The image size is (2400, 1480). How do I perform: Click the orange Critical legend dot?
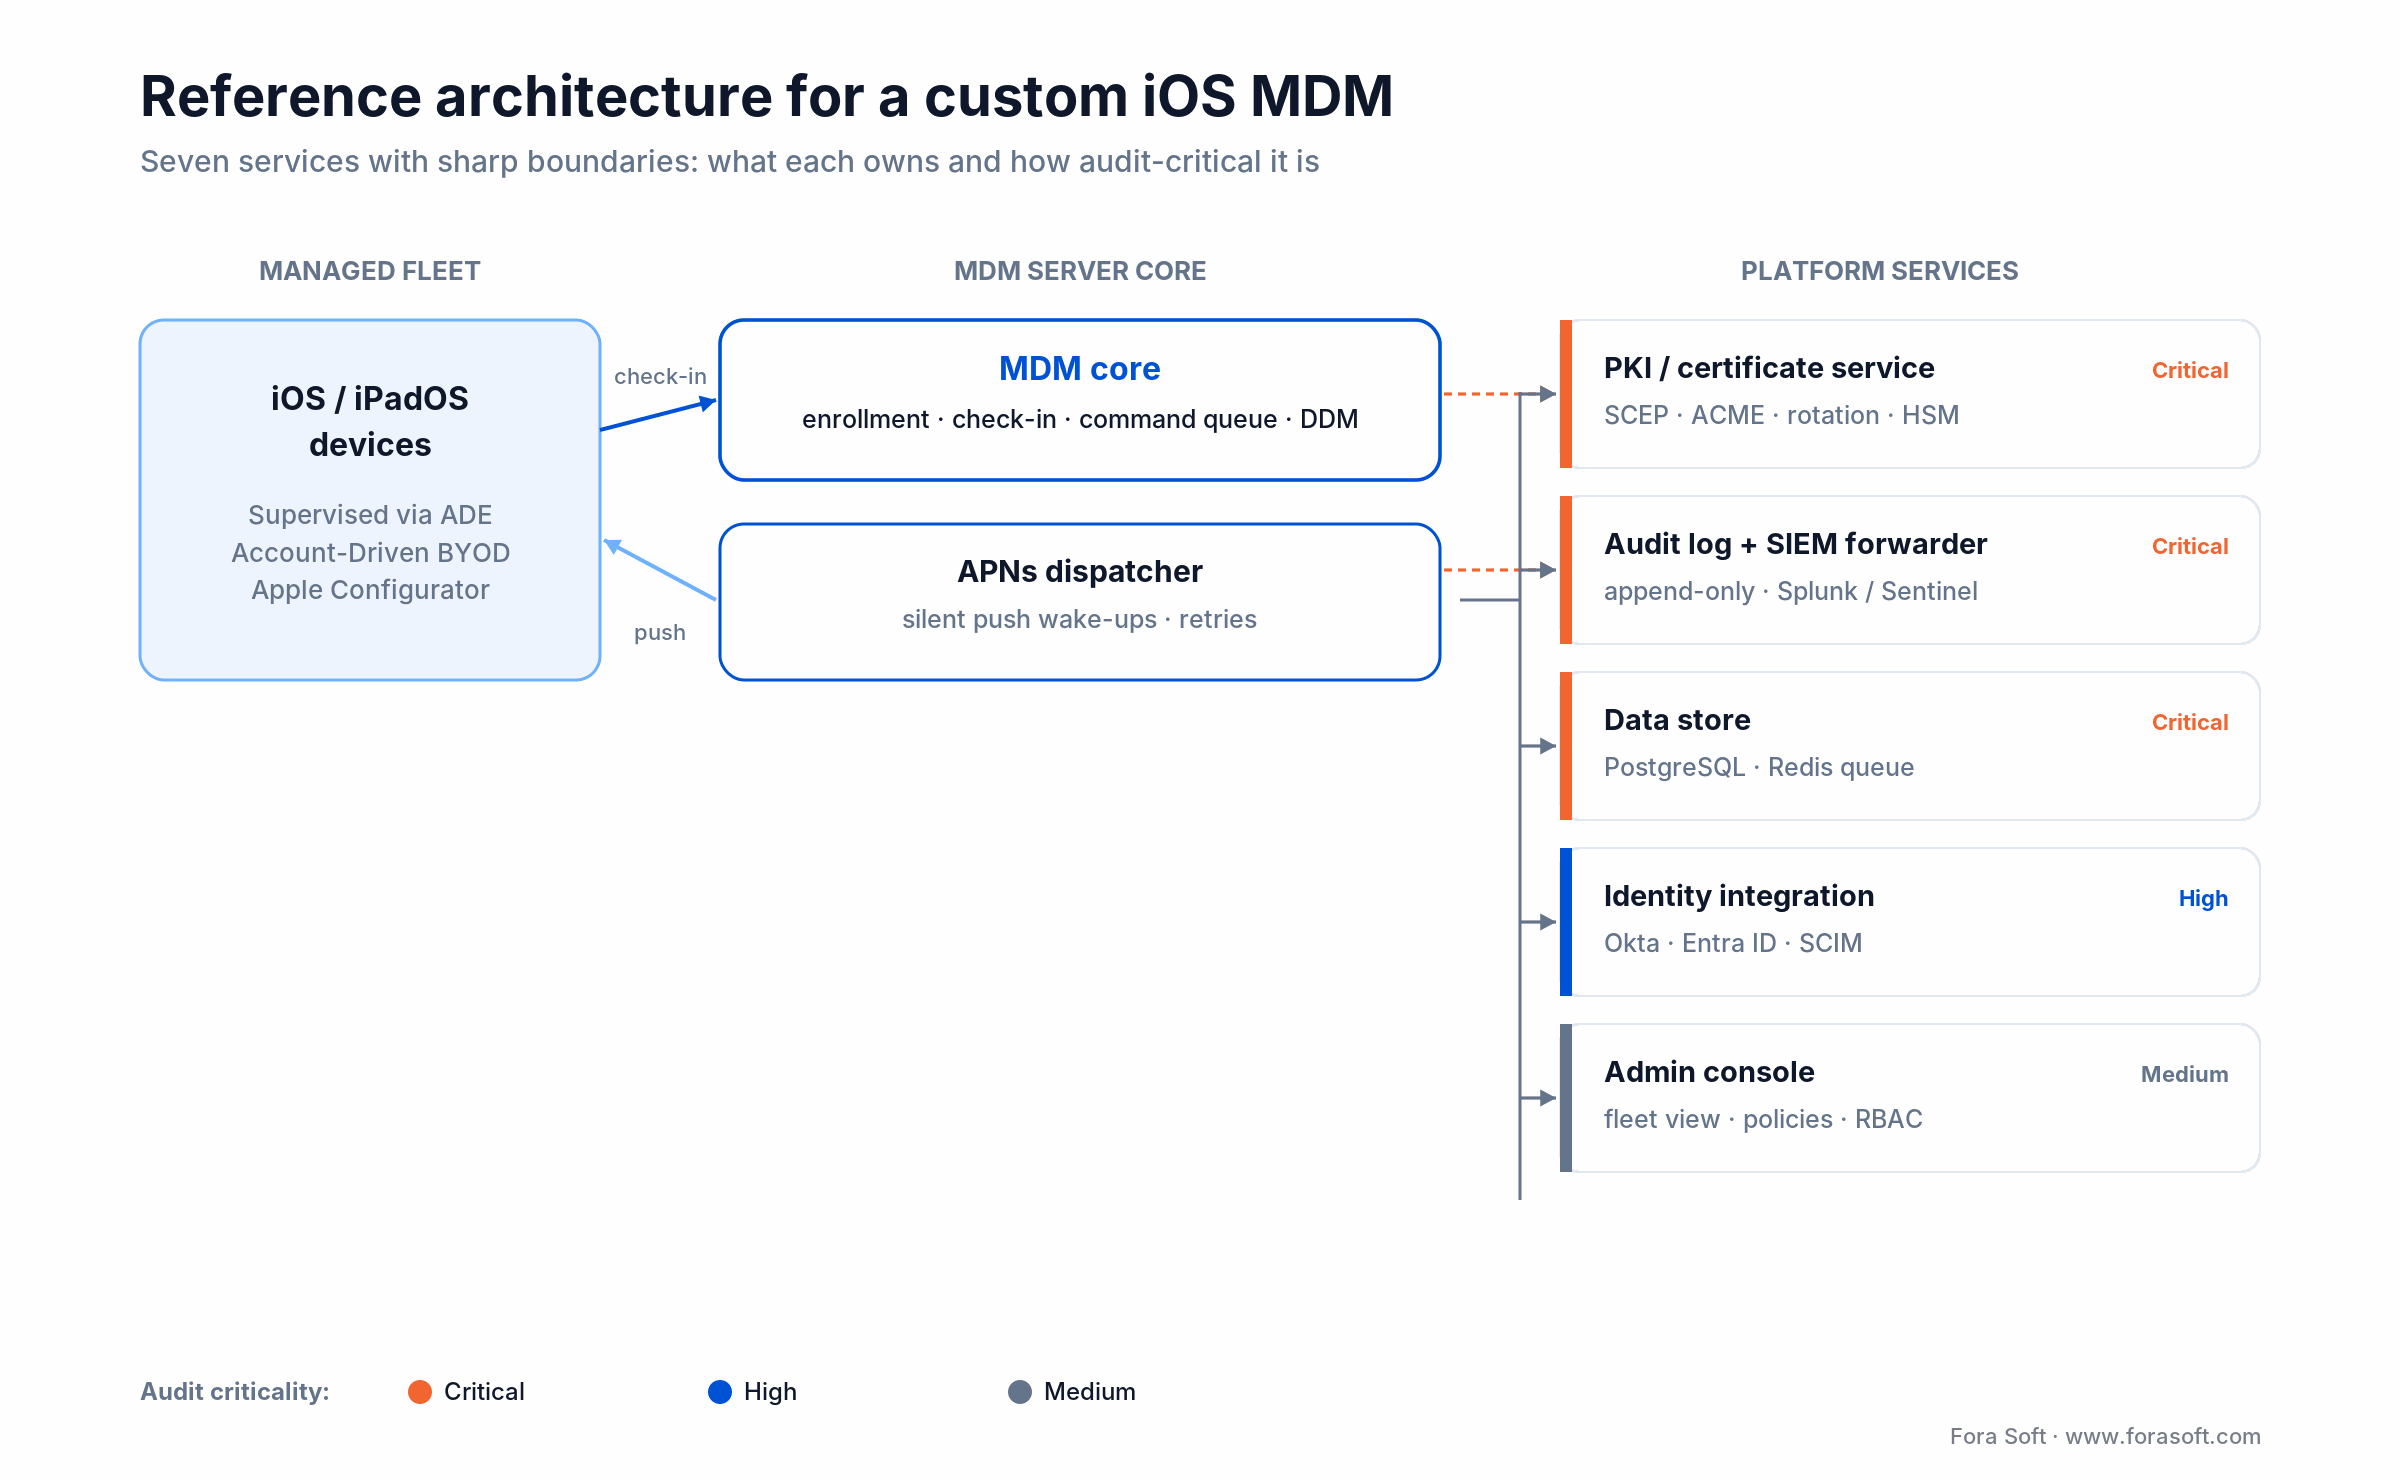coord(420,1392)
